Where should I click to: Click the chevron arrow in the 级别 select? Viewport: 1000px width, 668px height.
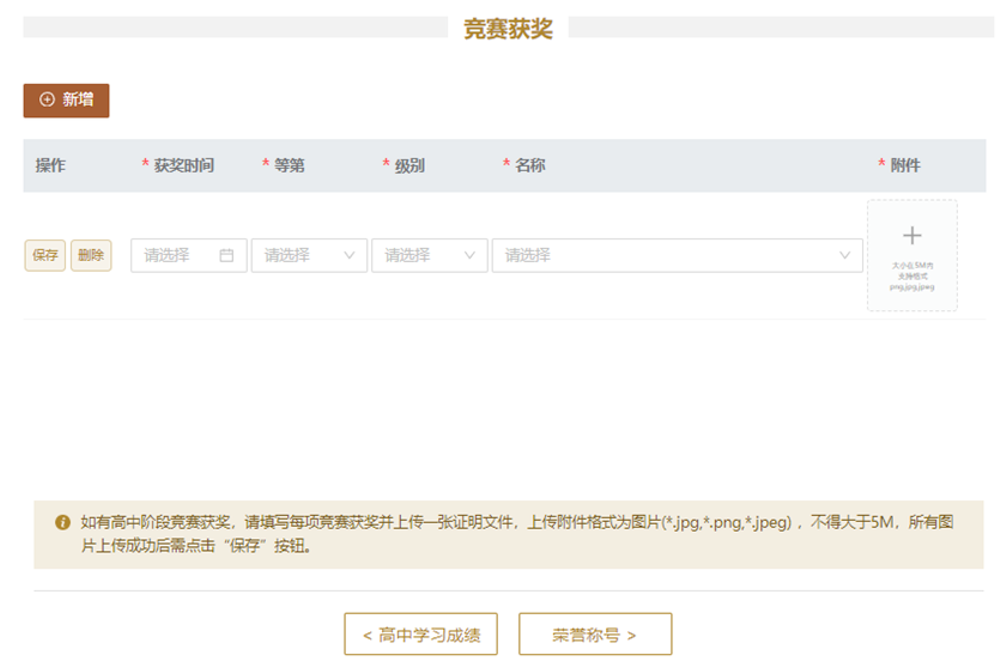[x=469, y=255]
